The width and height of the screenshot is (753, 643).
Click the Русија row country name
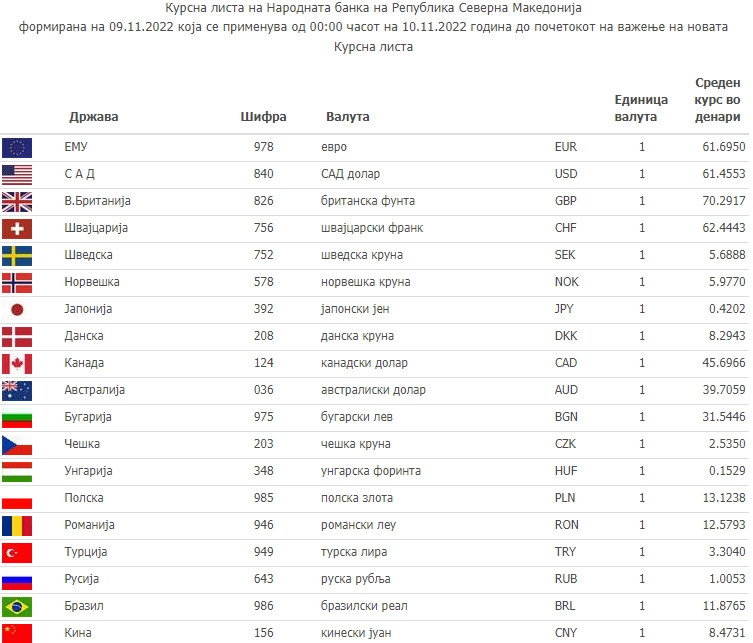click(82, 579)
